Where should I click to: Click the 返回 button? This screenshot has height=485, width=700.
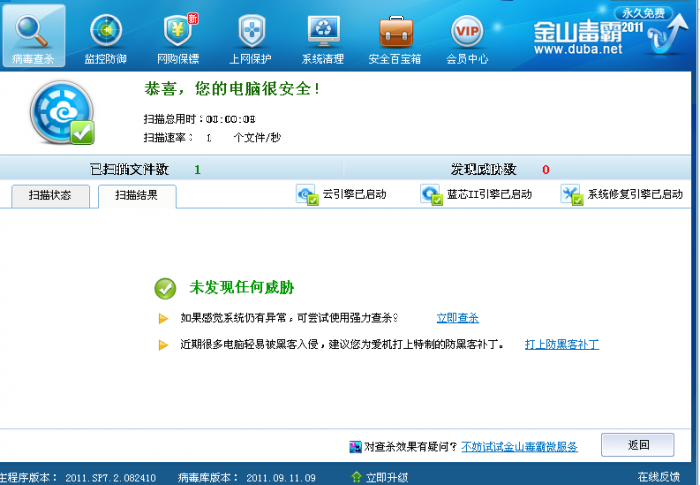tap(638, 445)
